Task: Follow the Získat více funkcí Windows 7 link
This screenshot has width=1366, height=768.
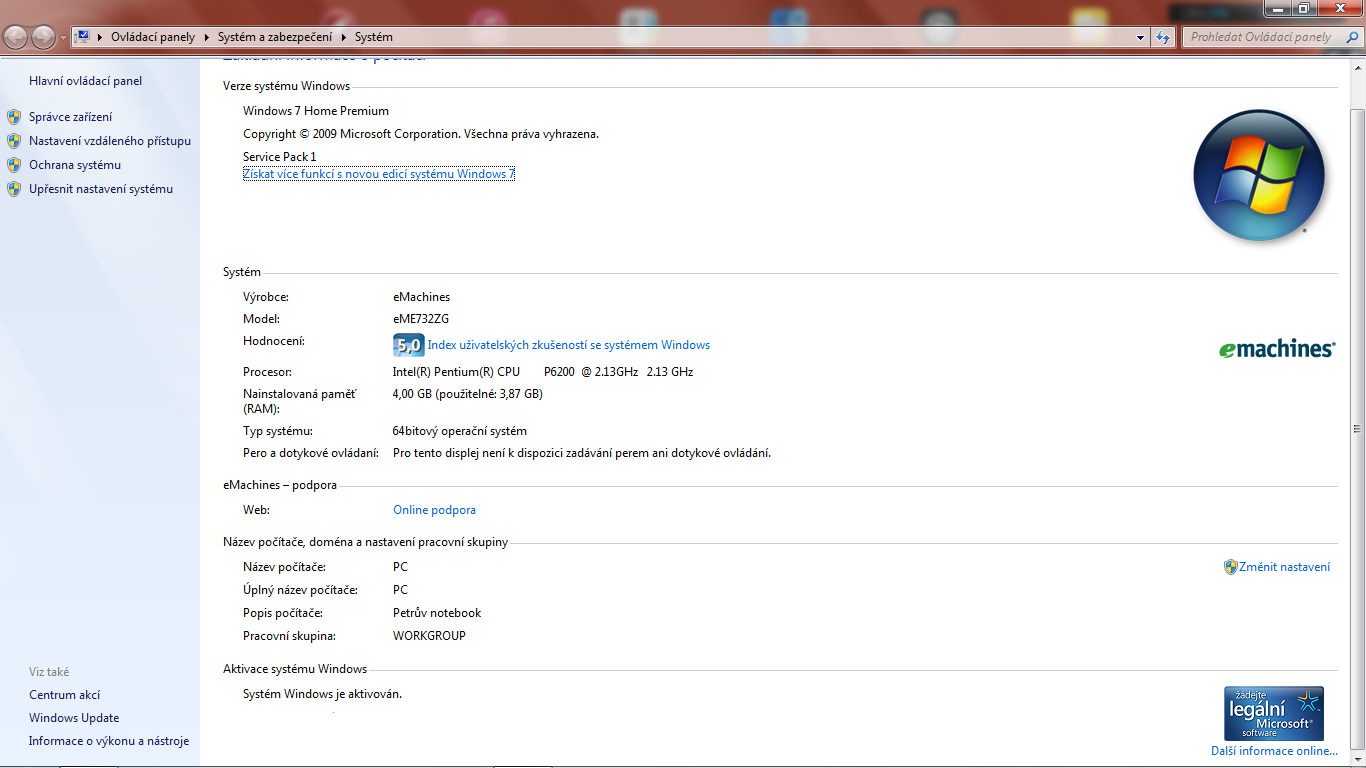Action: (x=379, y=174)
